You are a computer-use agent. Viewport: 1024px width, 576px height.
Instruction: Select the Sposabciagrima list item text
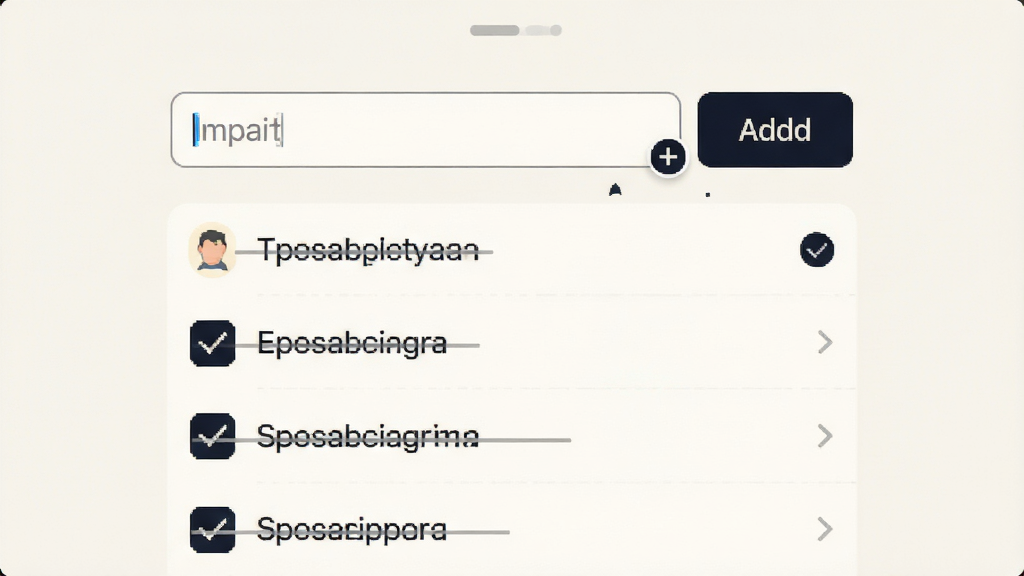pos(368,437)
